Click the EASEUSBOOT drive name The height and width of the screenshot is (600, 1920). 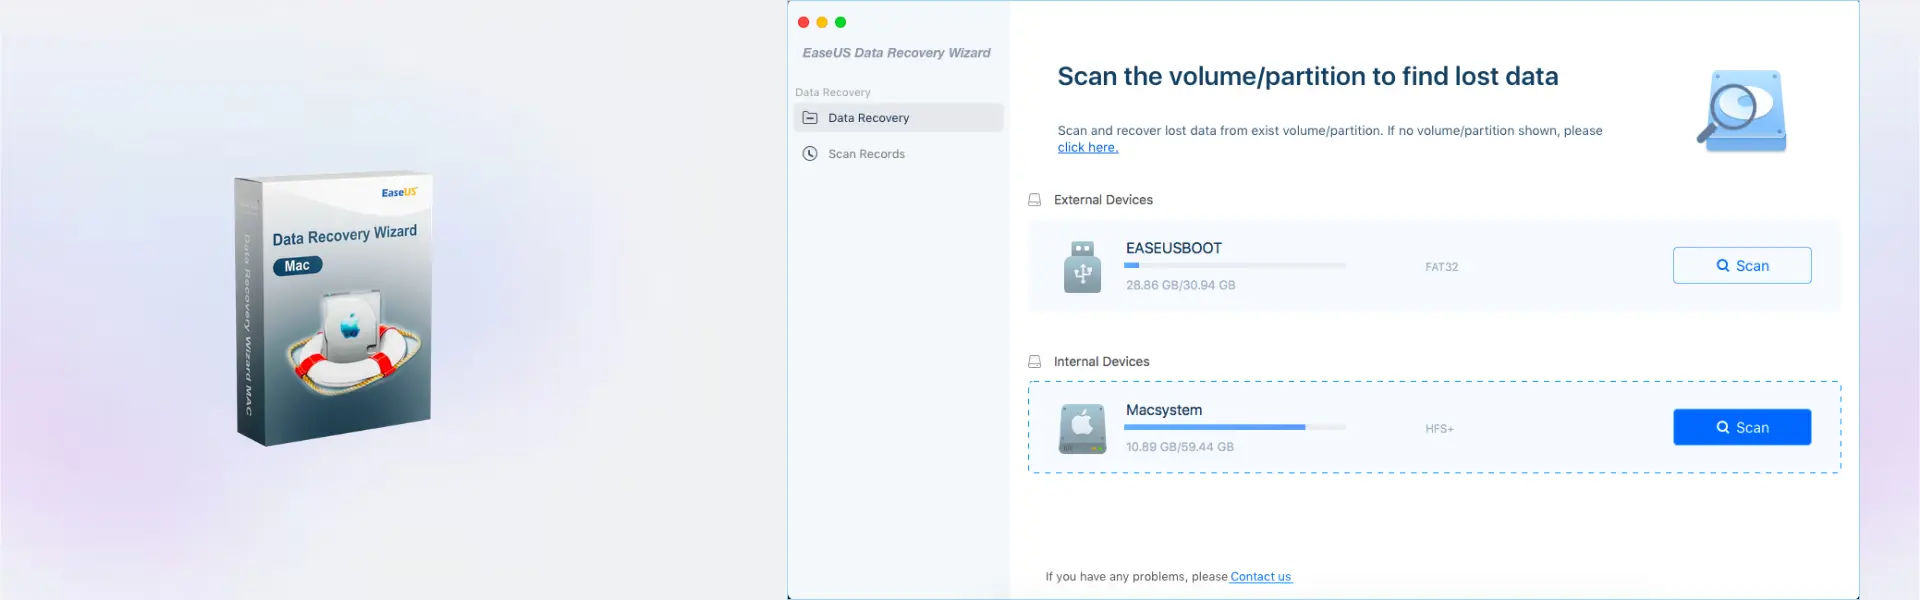(x=1174, y=248)
